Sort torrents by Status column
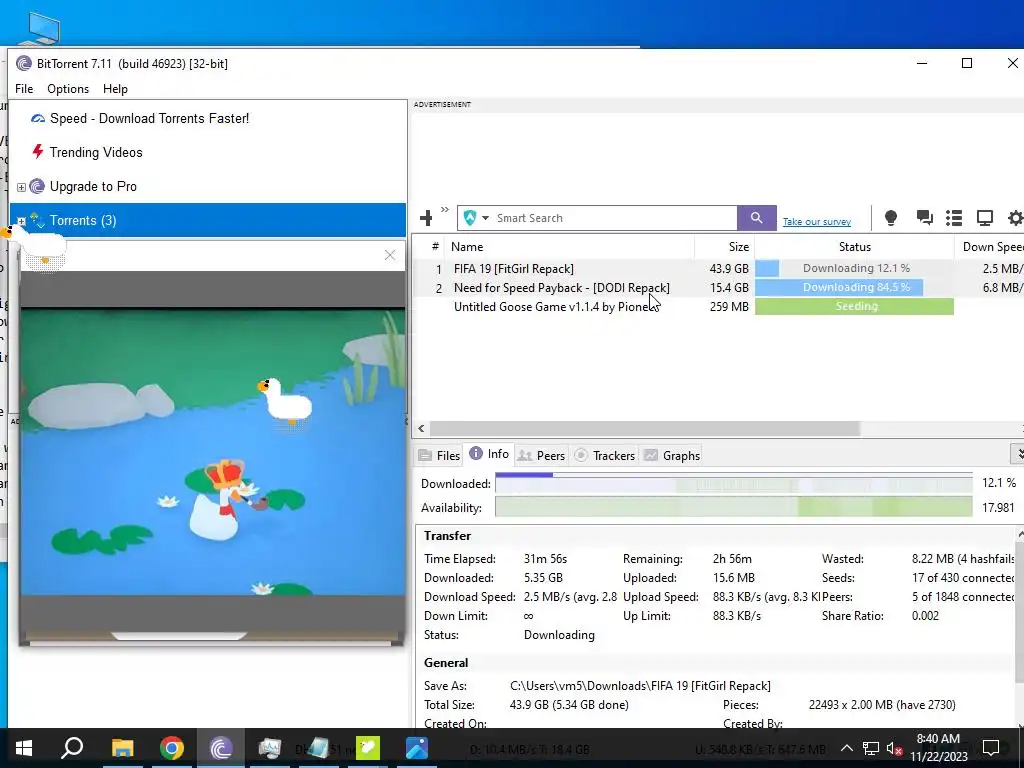 854,247
